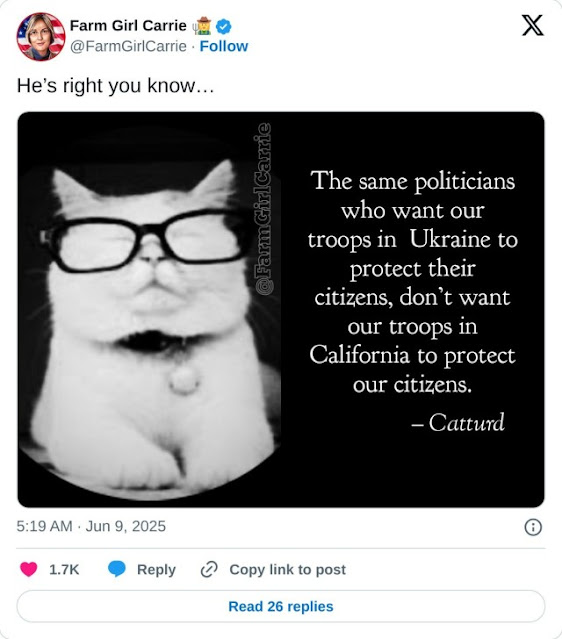Open the 5:19 AM Jun 9, 2025 timestamp
562x639 pixels.
coord(91,526)
